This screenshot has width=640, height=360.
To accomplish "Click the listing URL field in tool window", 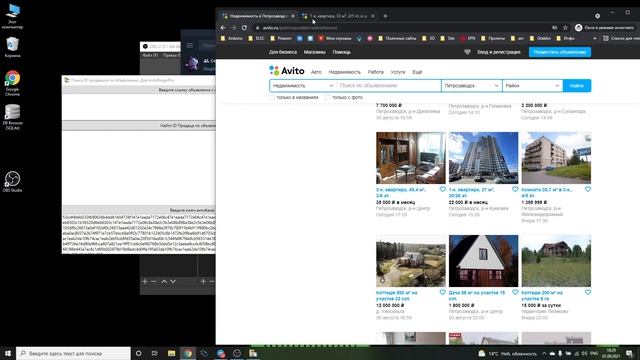I will tap(139, 107).
